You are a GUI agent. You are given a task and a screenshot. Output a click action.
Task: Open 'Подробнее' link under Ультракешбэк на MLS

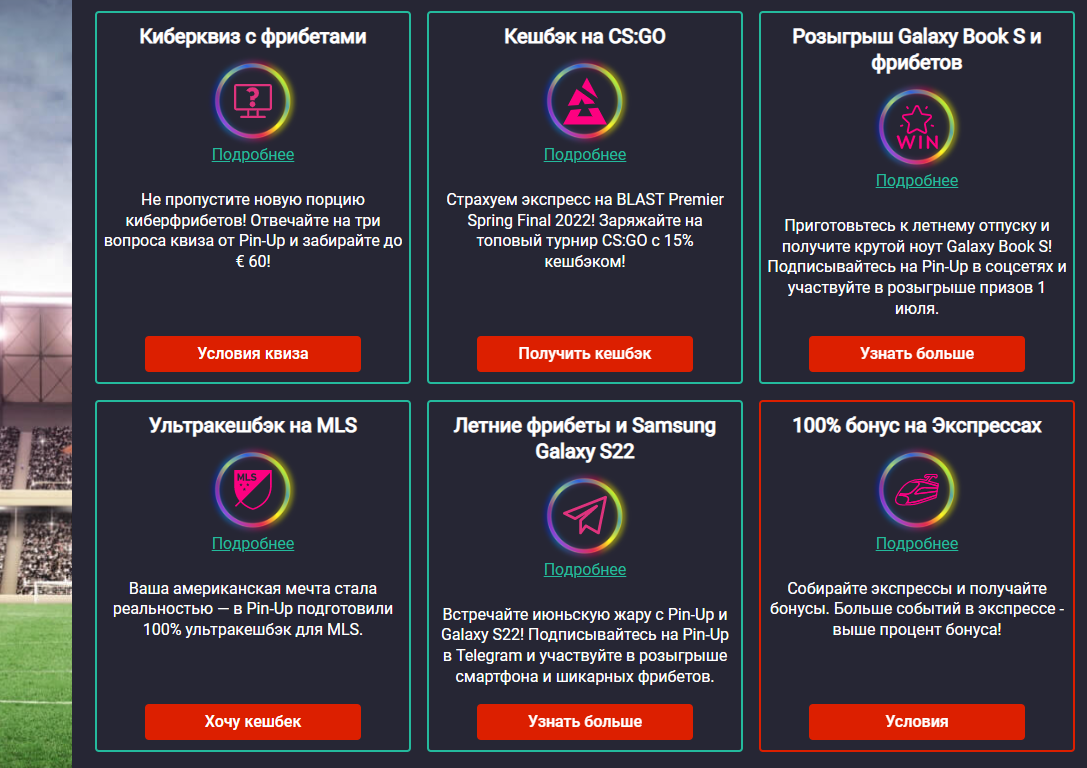[253, 543]
